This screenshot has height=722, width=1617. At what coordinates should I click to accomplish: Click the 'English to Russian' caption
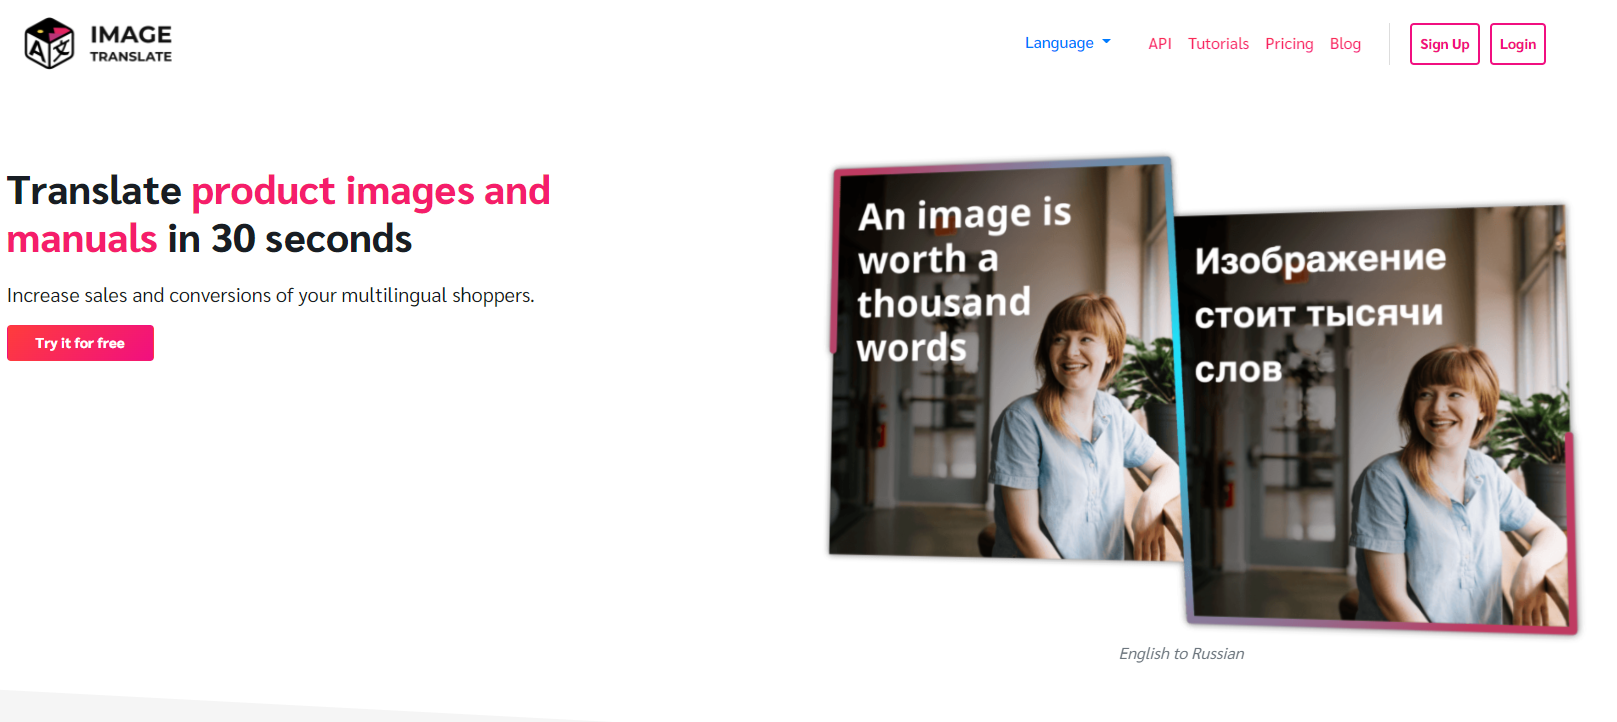(1181, 653)
